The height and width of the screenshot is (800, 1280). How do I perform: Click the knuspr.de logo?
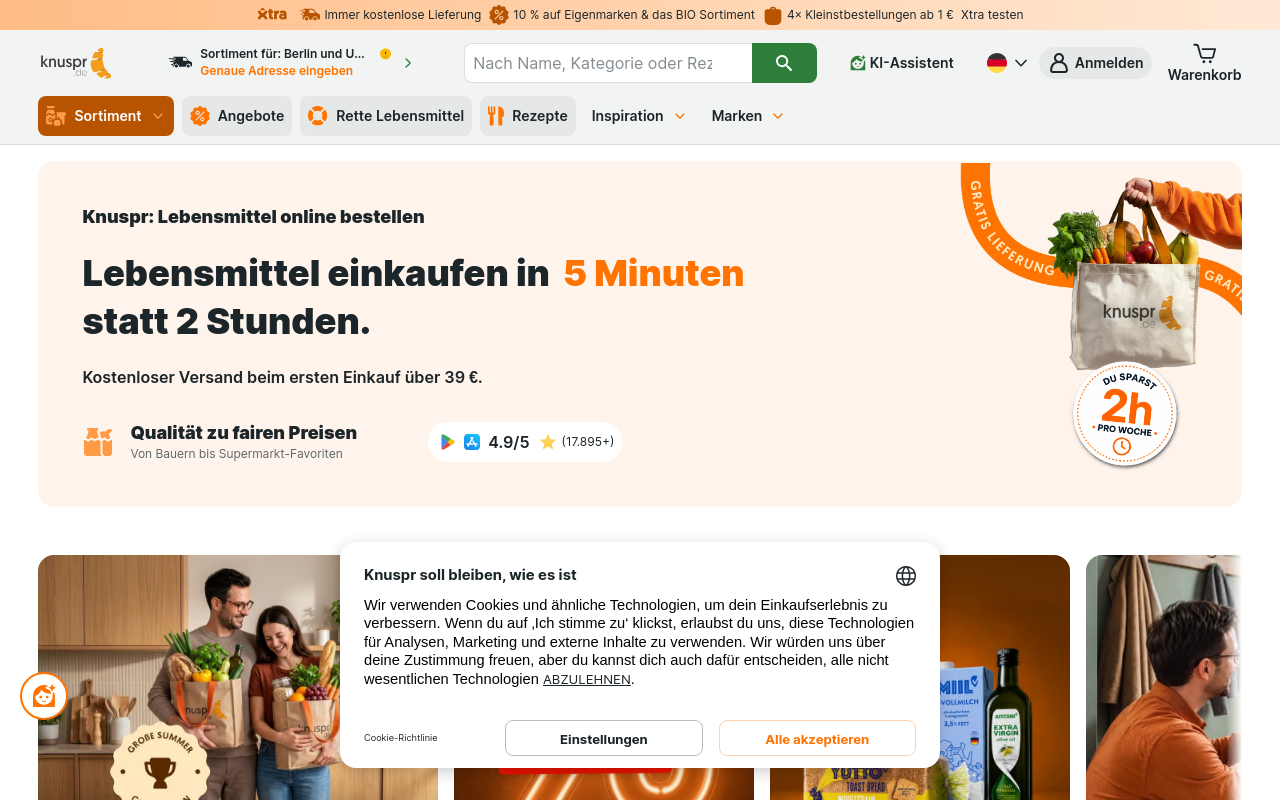point(76,63)
